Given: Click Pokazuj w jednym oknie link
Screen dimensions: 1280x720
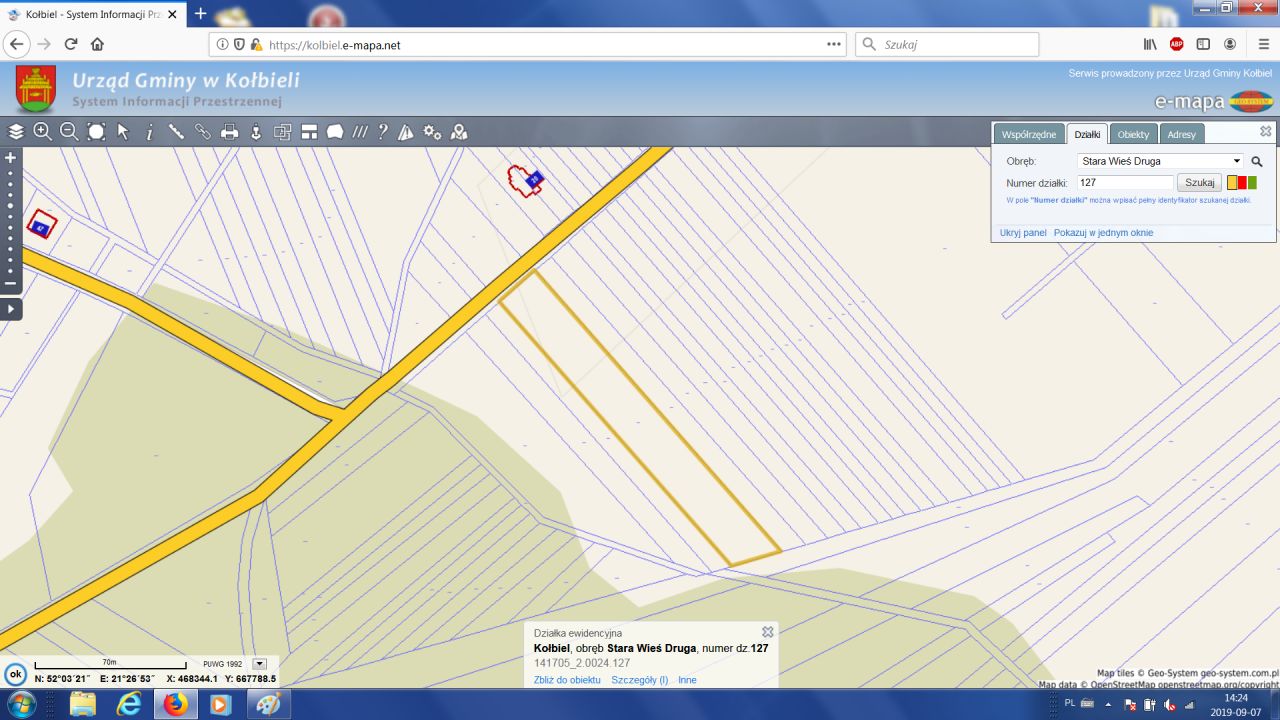Looking at the screenshot, I should (x=1103, y=233).
